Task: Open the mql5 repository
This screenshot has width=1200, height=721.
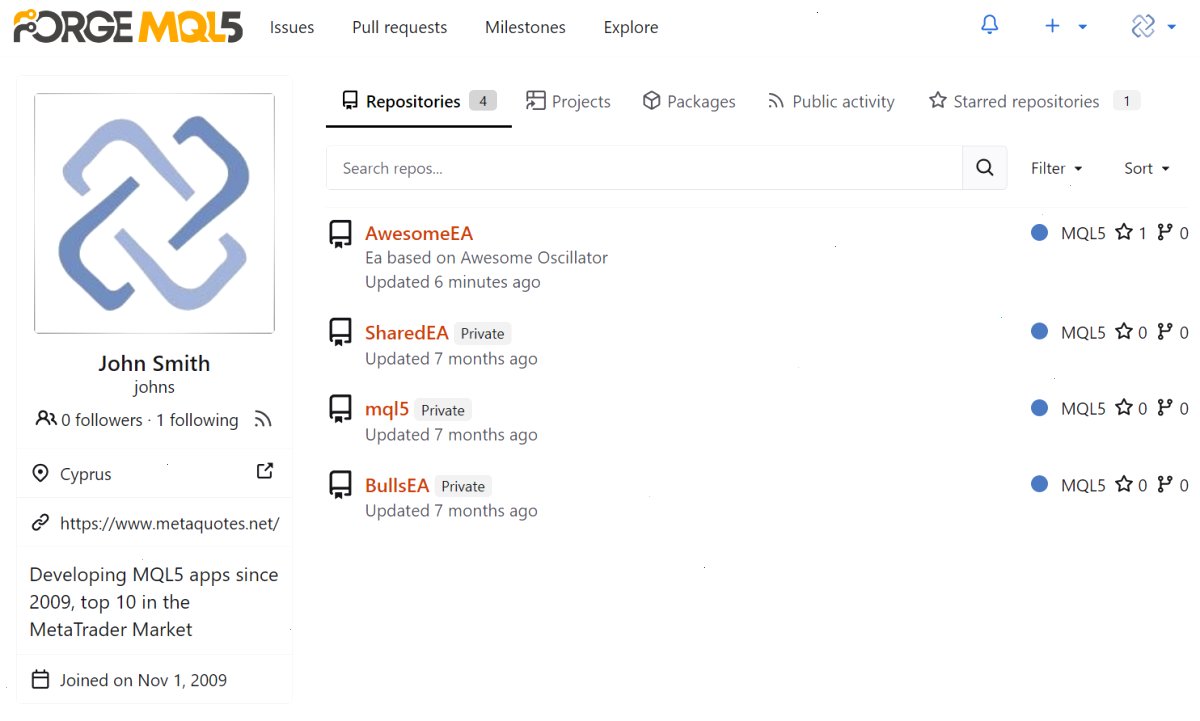Action: pyautogui.click(x=387, y=409)
